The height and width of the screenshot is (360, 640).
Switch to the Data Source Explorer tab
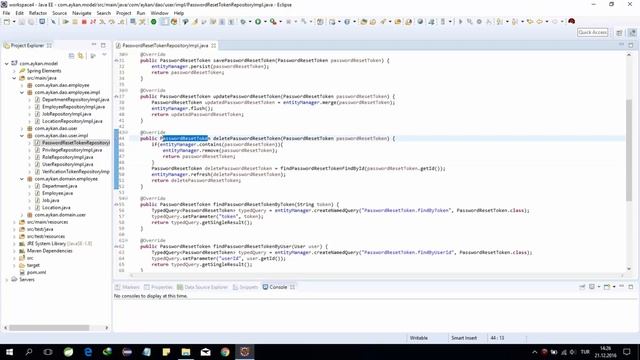pos(202,287)
